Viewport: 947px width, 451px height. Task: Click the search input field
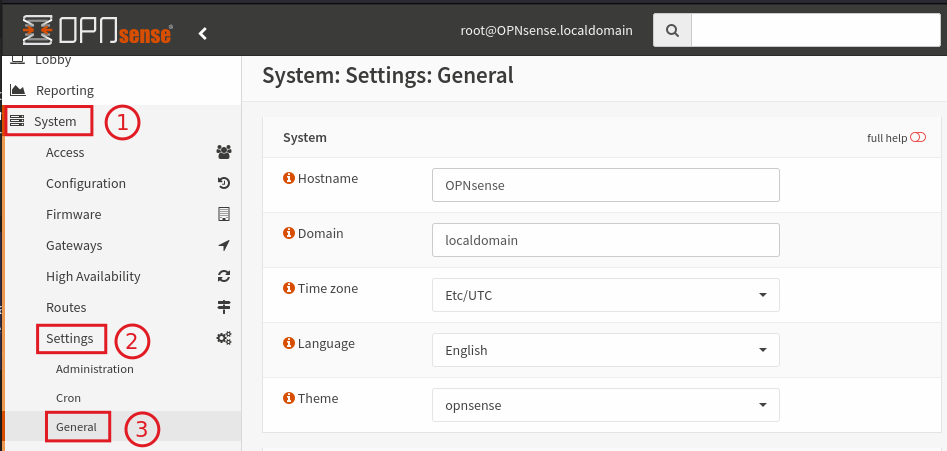pyautogui.click(x=816, y=30)
